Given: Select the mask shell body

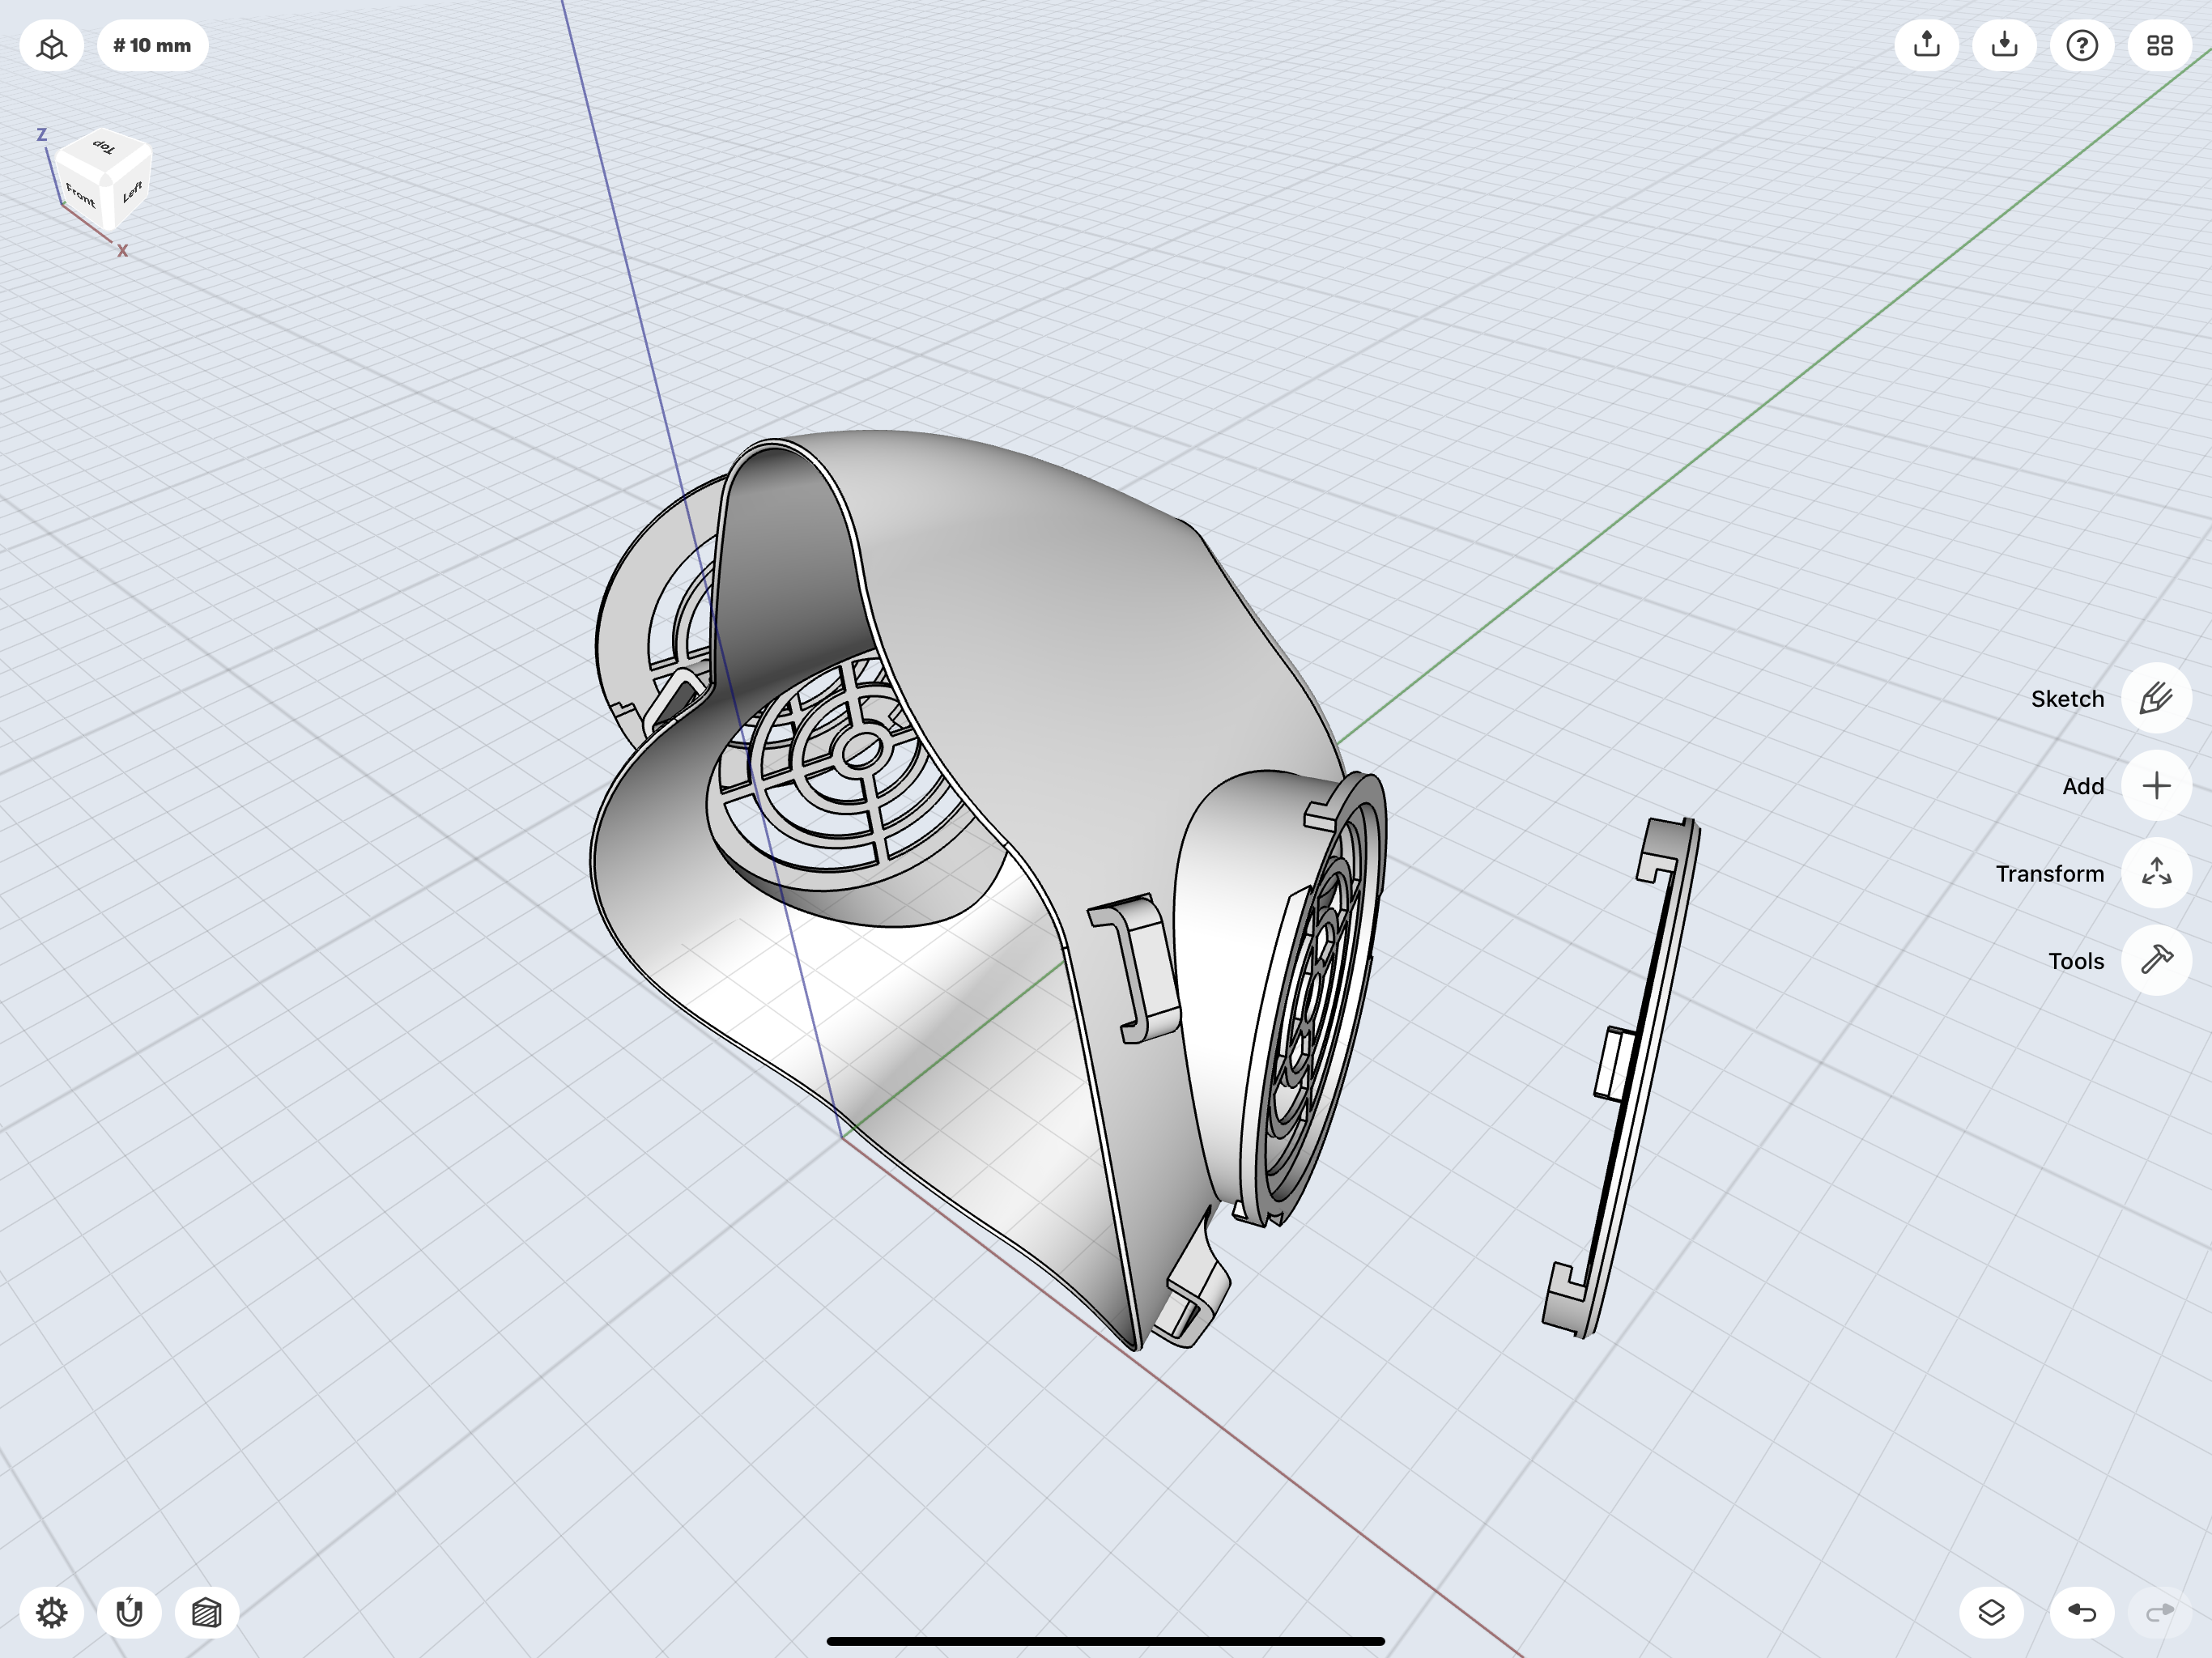Looking at the screenshot, I should click(1040, 640).
